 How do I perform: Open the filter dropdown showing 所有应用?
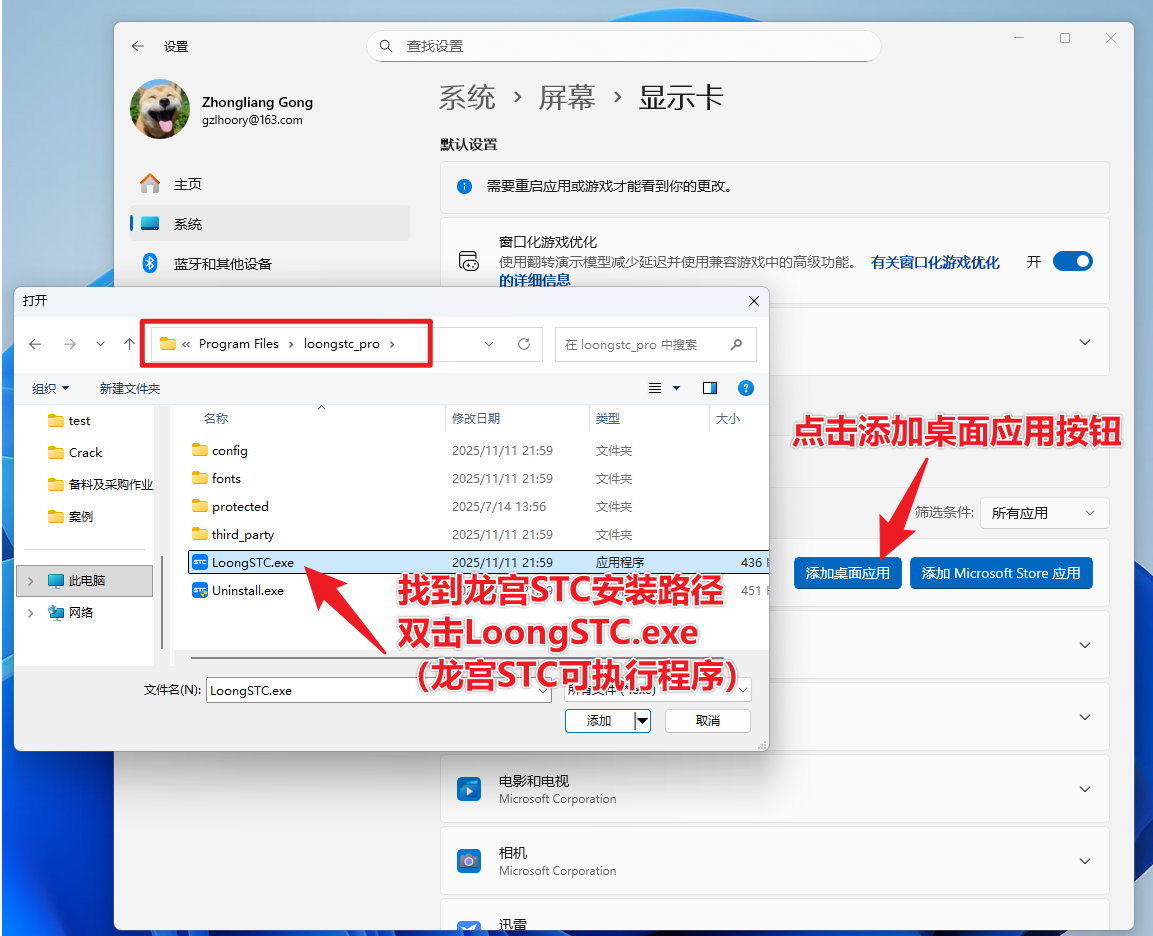pyautogui.click(x=1044, y=513)
